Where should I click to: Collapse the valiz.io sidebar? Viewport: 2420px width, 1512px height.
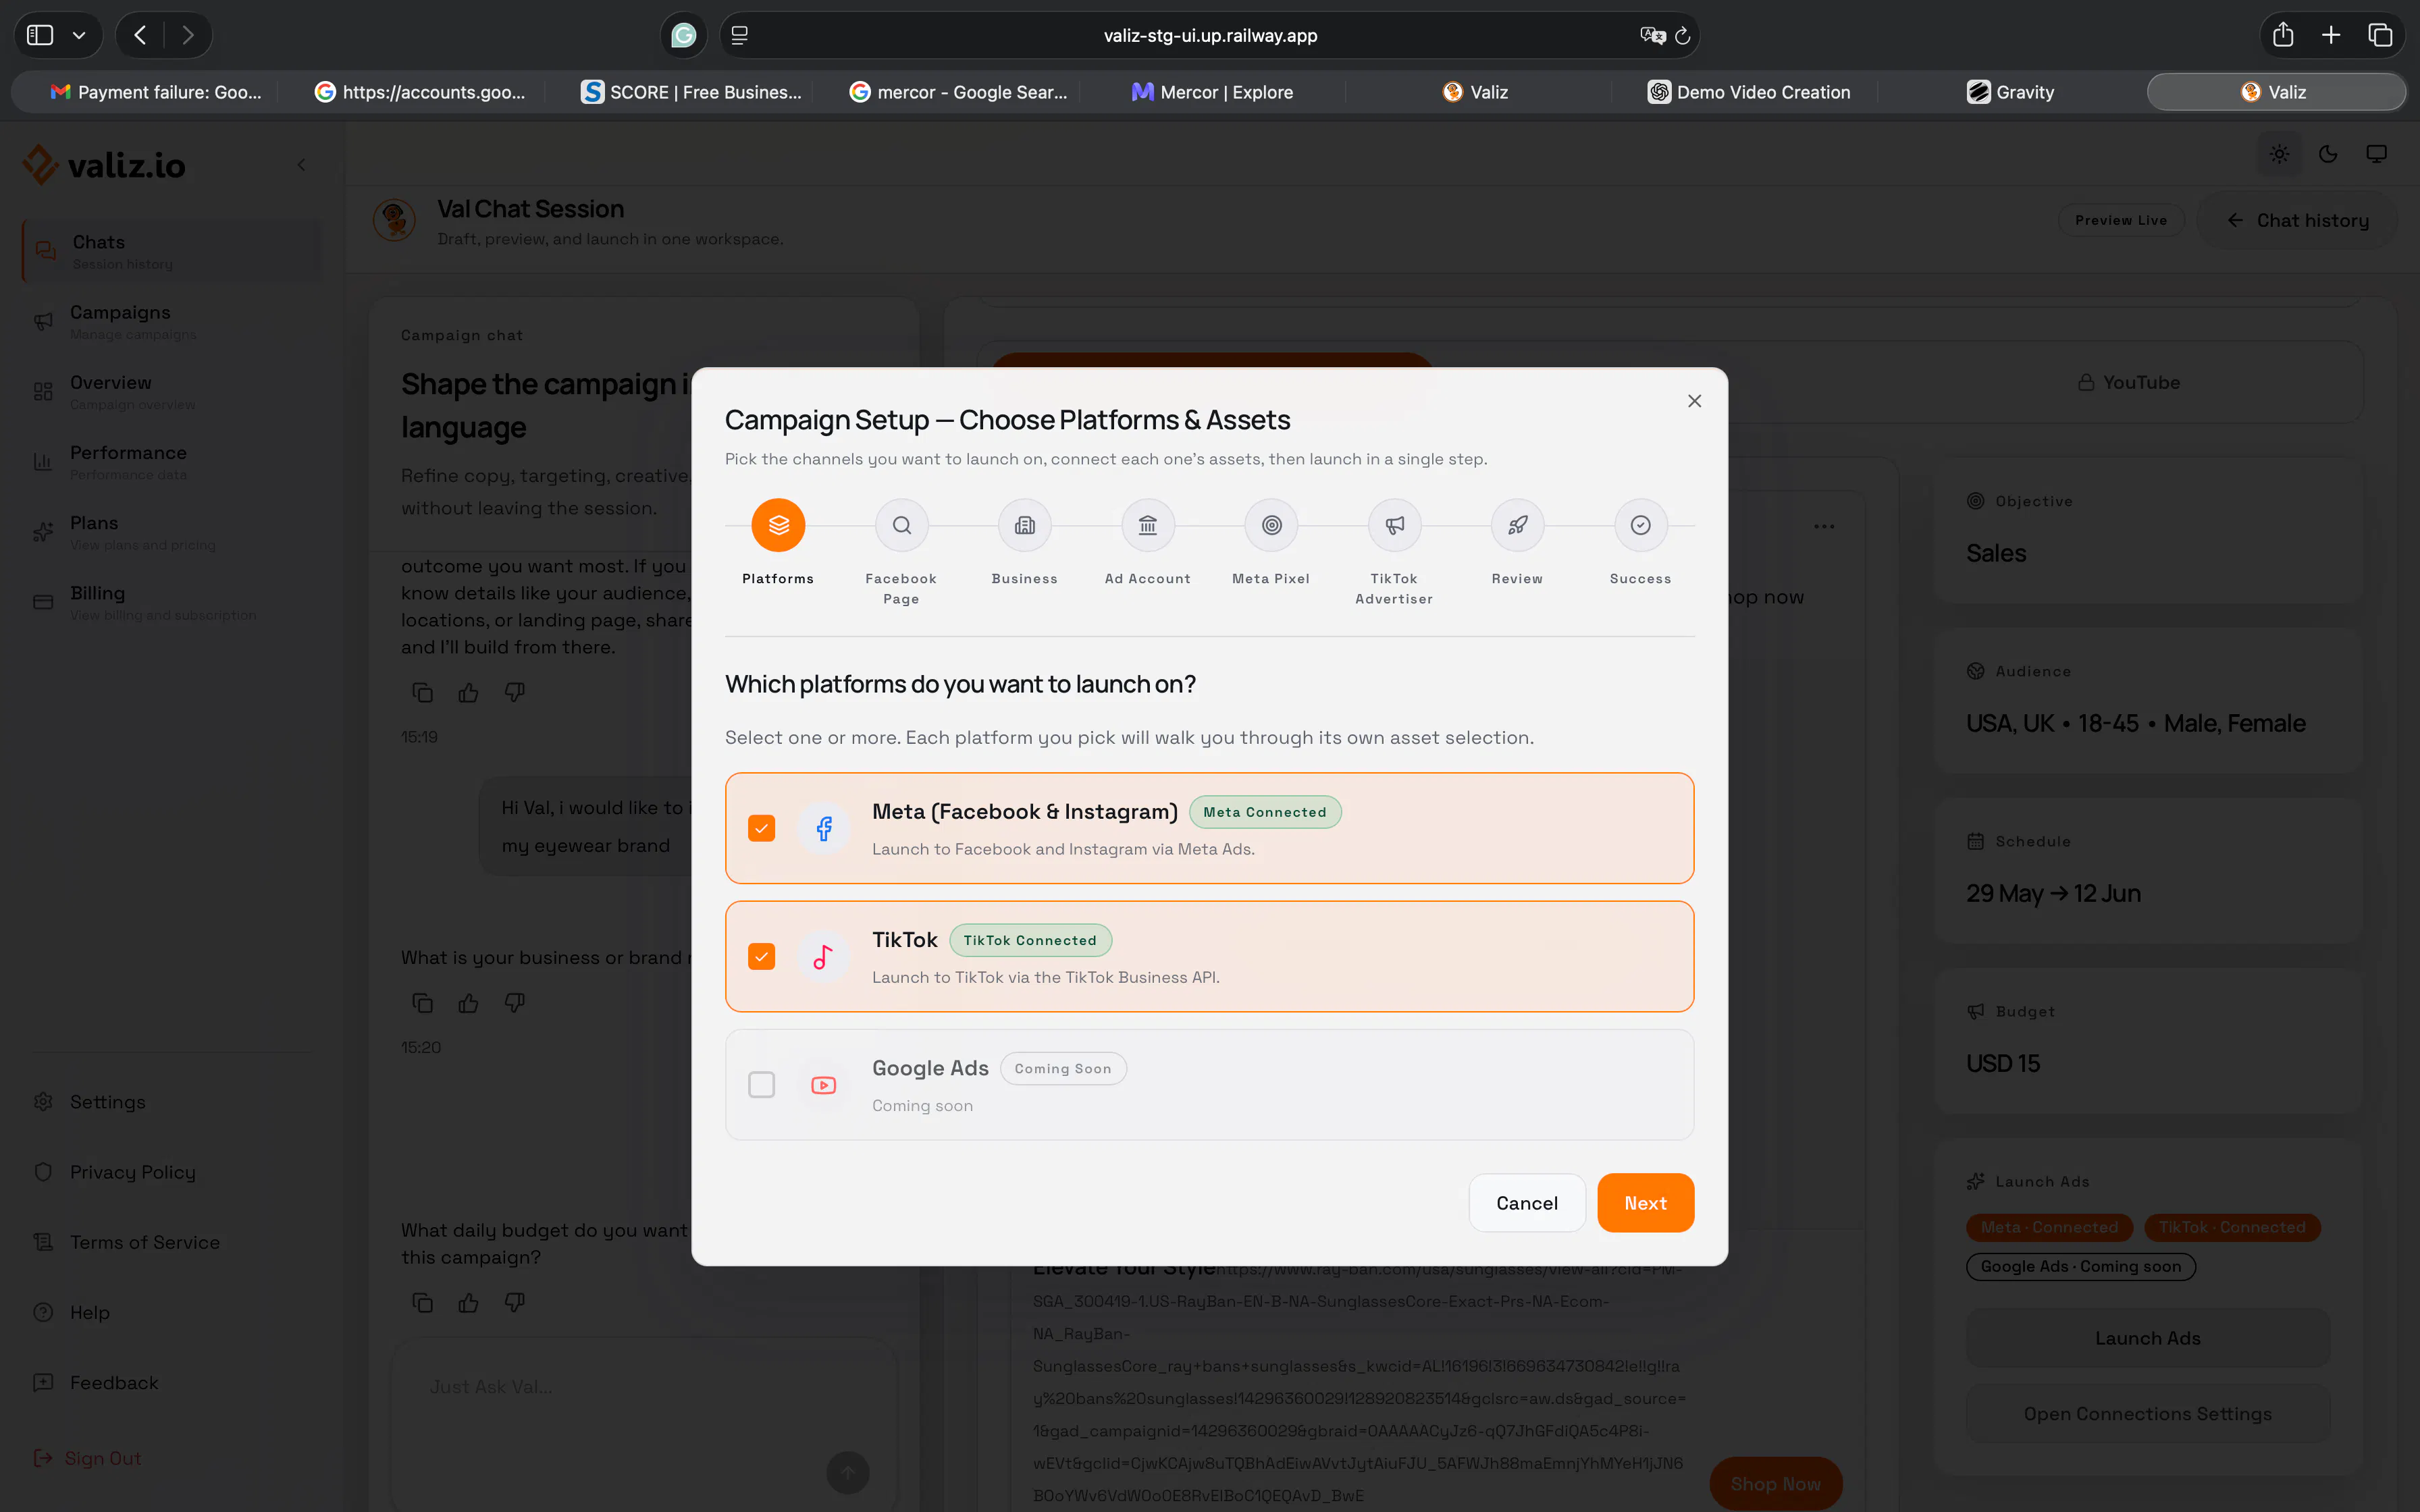coord(301,165)
